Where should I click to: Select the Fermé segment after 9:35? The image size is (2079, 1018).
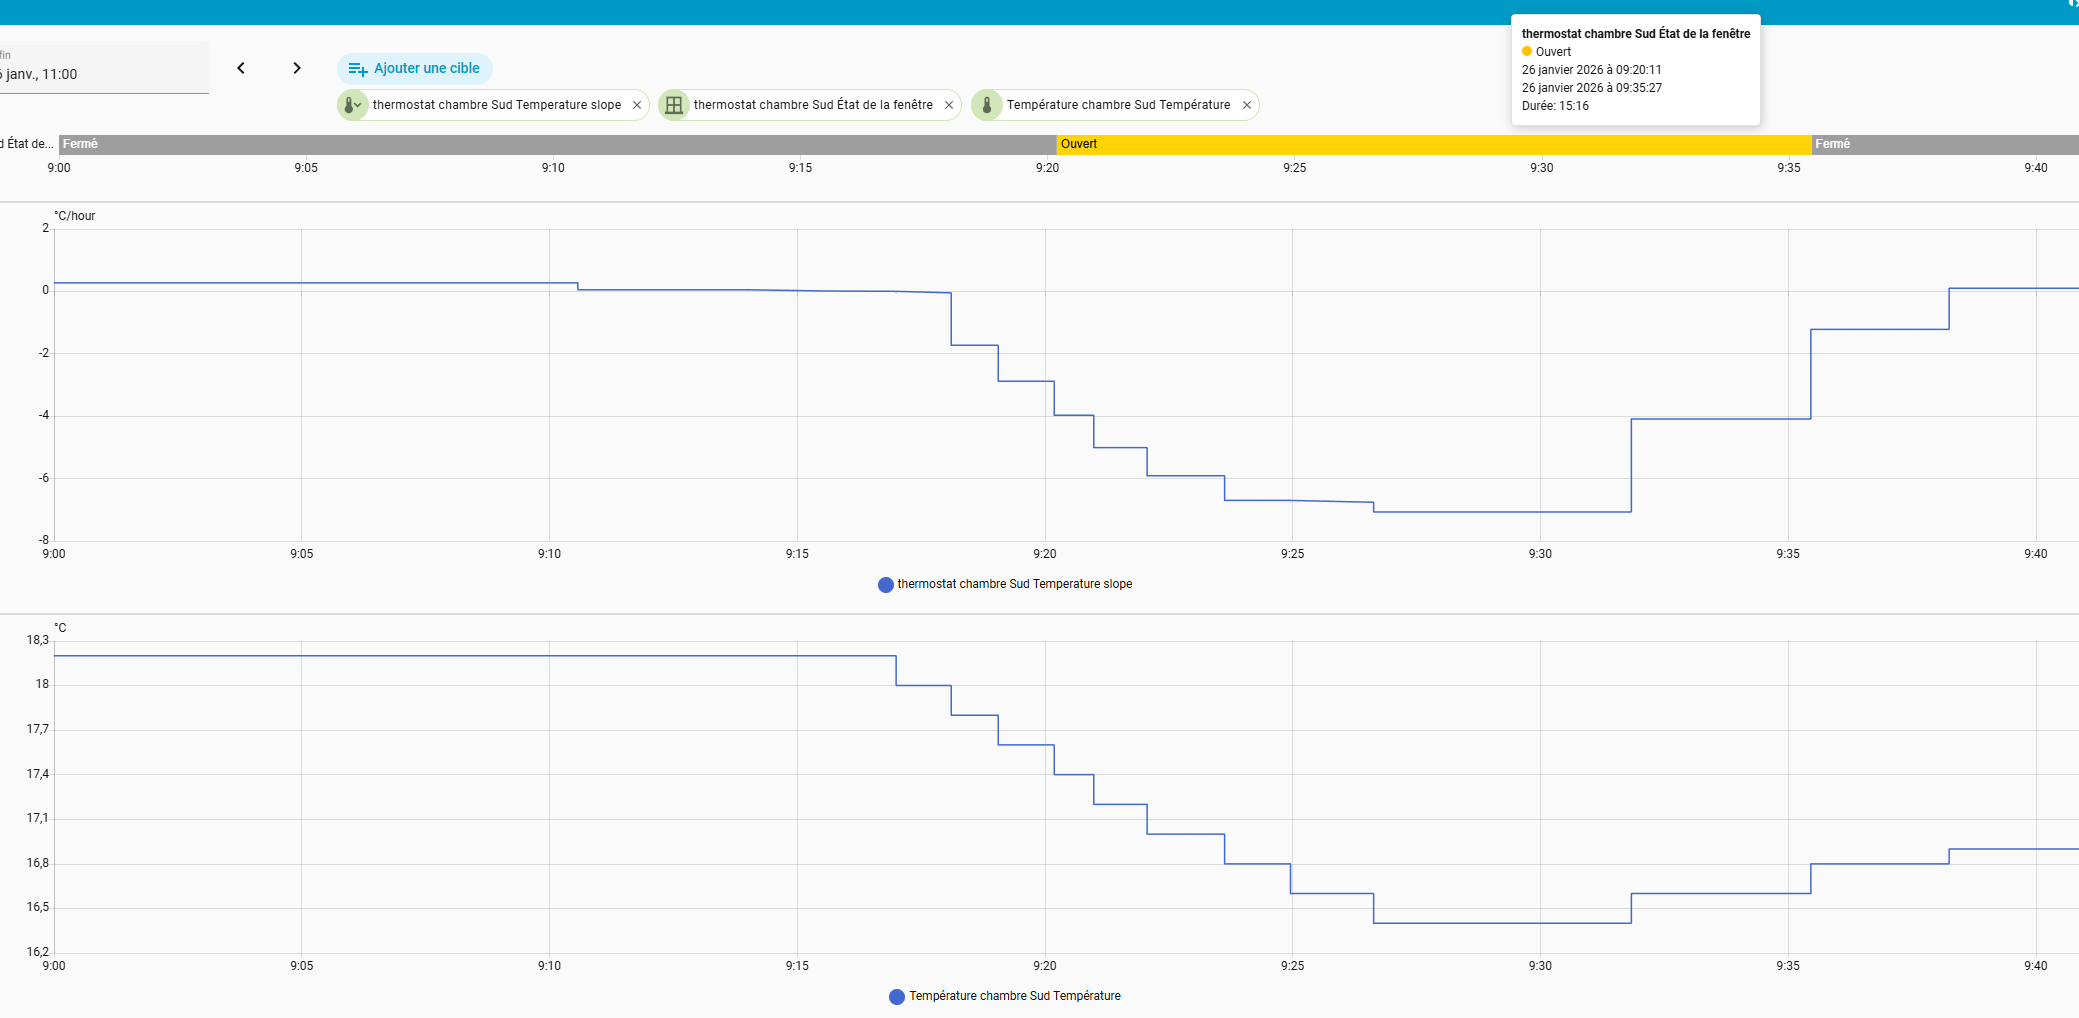pyautogui.click(x=1944, y=144)
